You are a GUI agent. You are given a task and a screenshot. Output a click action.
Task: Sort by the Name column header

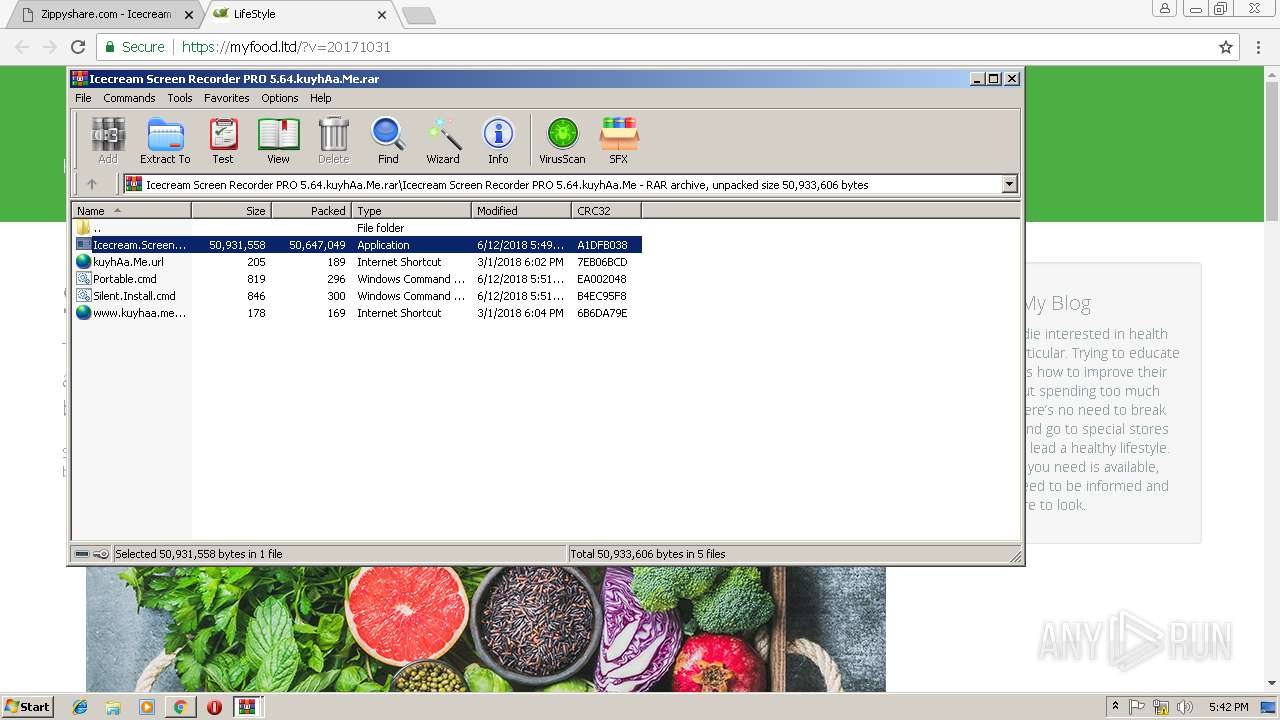click(x=131, y=211)
